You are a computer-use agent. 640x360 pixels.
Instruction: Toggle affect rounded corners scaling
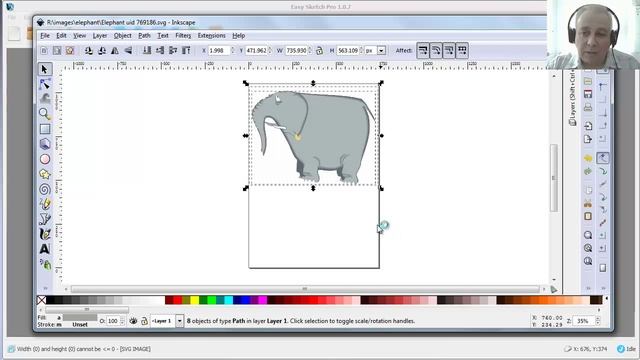click(436, 51)
